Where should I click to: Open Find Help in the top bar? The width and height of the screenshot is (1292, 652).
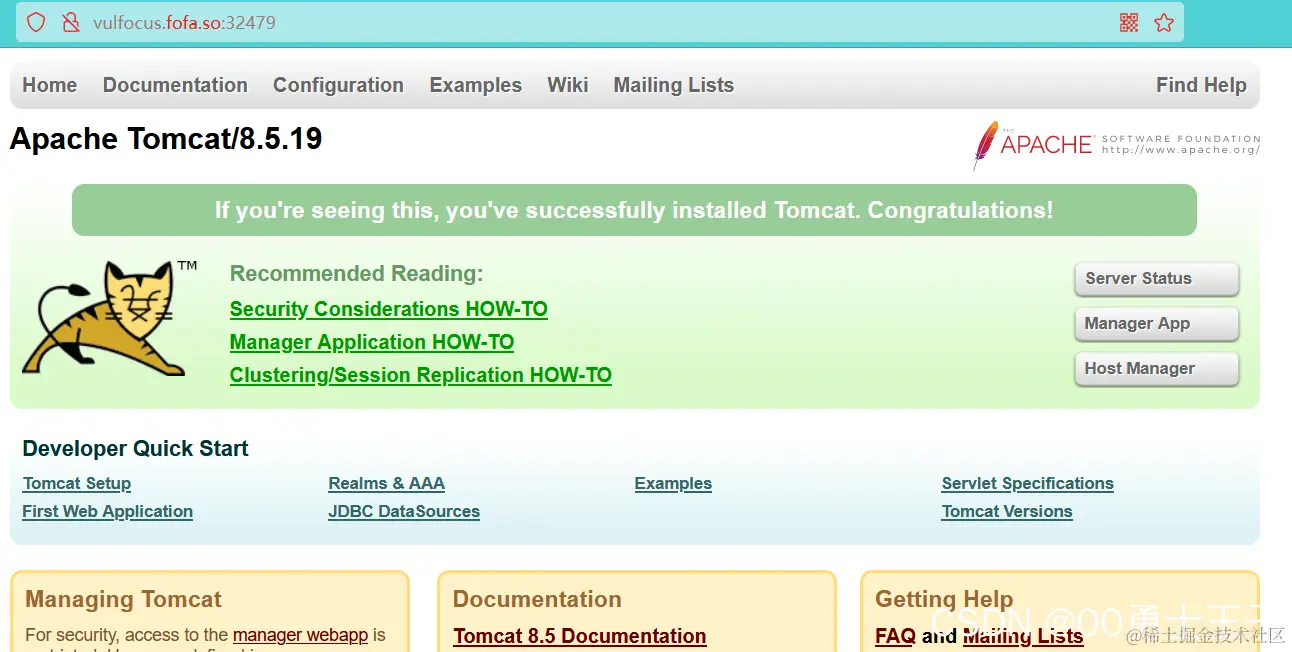point(1201,85)
